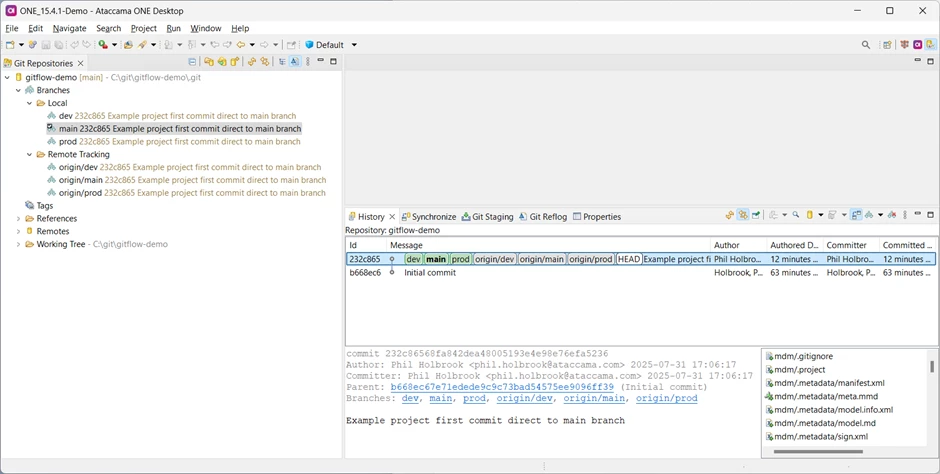The height and width of the screenshot is (474, 940).
Task: Collapse the Local branches folder
Action: click(x=29, y=103)
